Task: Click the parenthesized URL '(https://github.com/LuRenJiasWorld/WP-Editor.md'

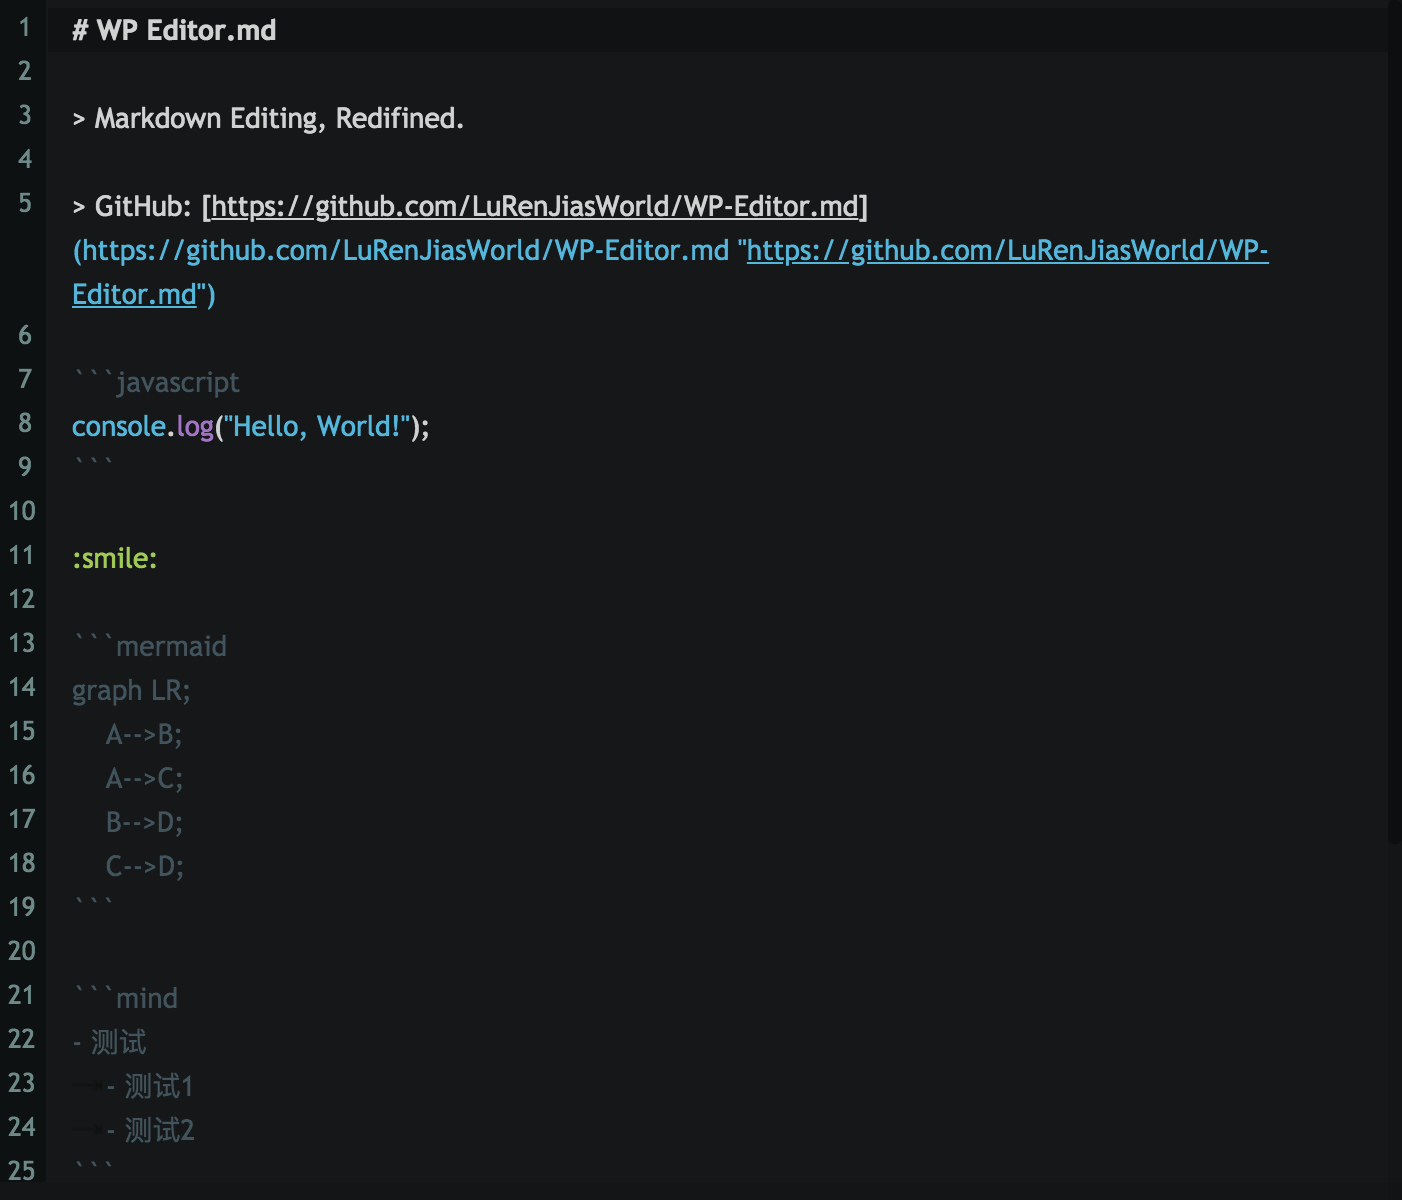Action: coord(401,250)
